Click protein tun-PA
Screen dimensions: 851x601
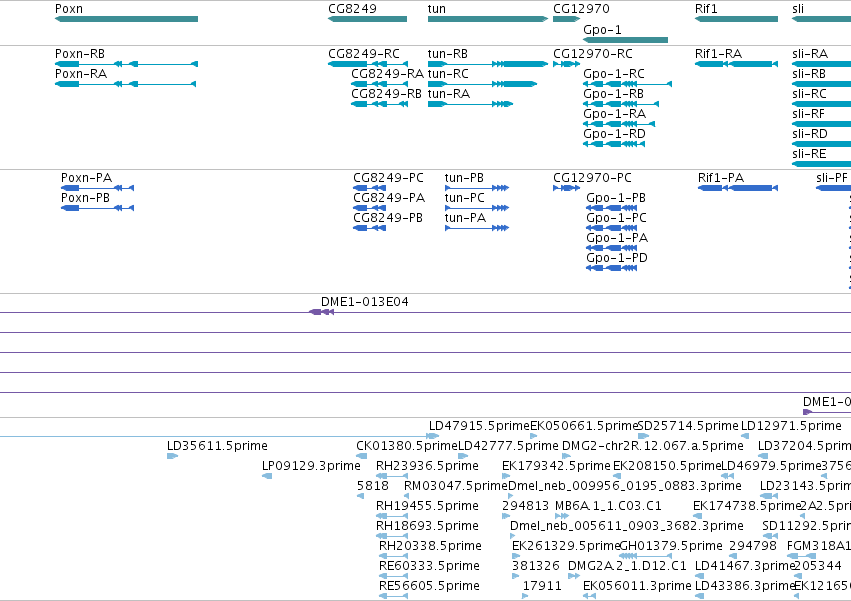click(x=465, y=218)
